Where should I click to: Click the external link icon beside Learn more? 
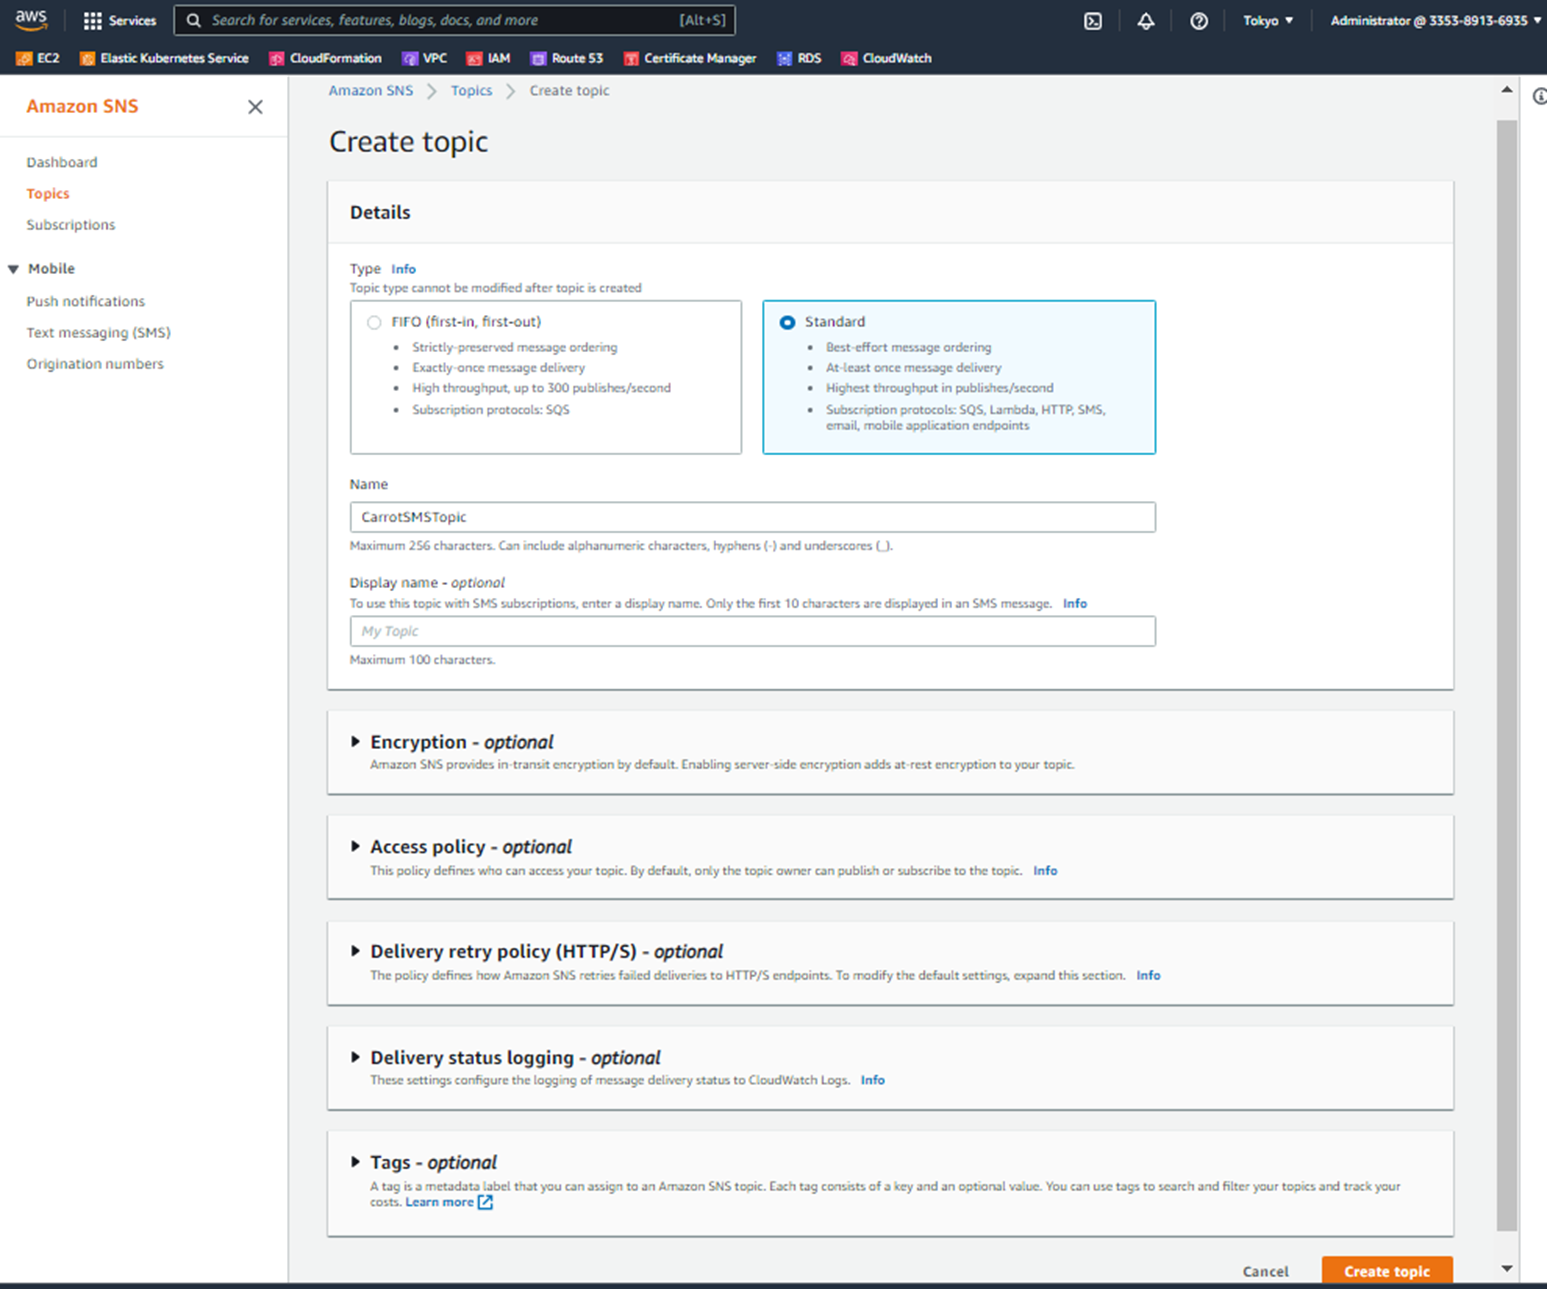[x=485, y=1202]
